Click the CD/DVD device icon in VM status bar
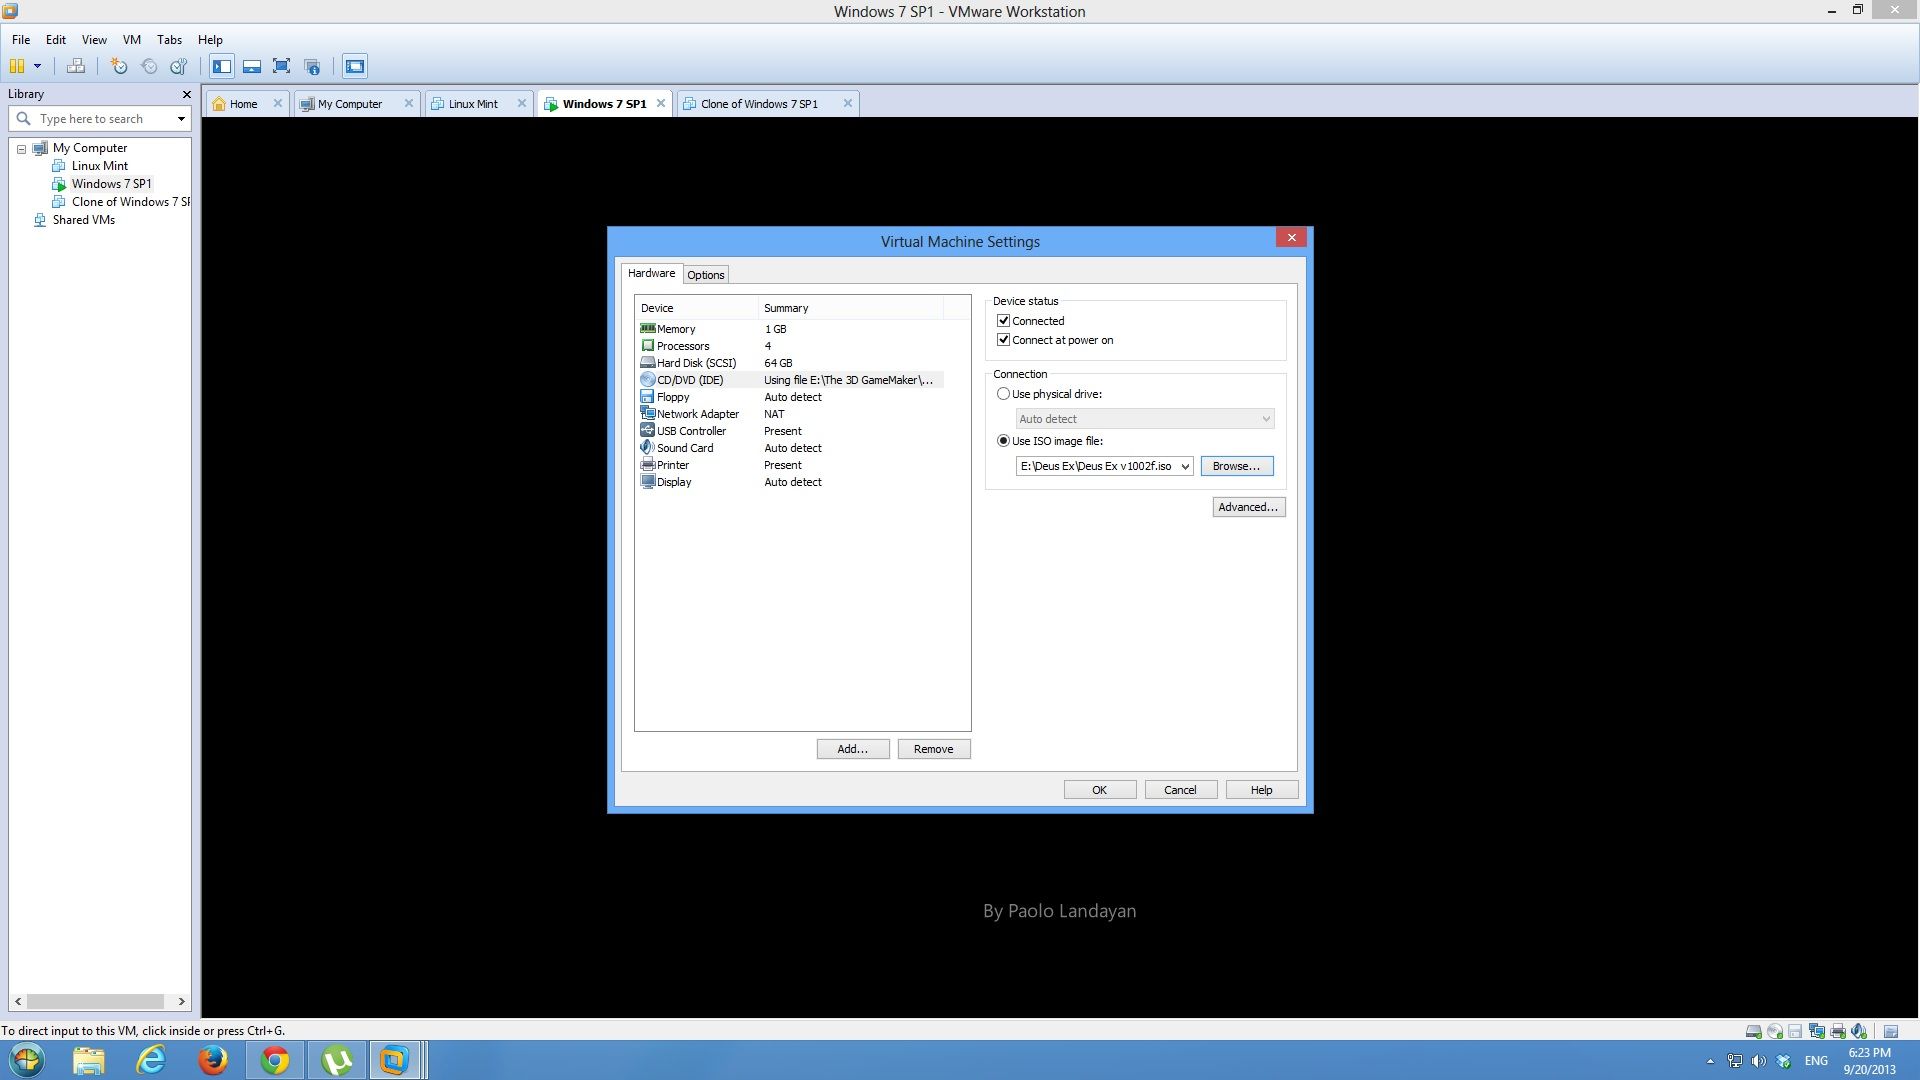This screenshot has width=1920, height=1080. (1775, 1031)
